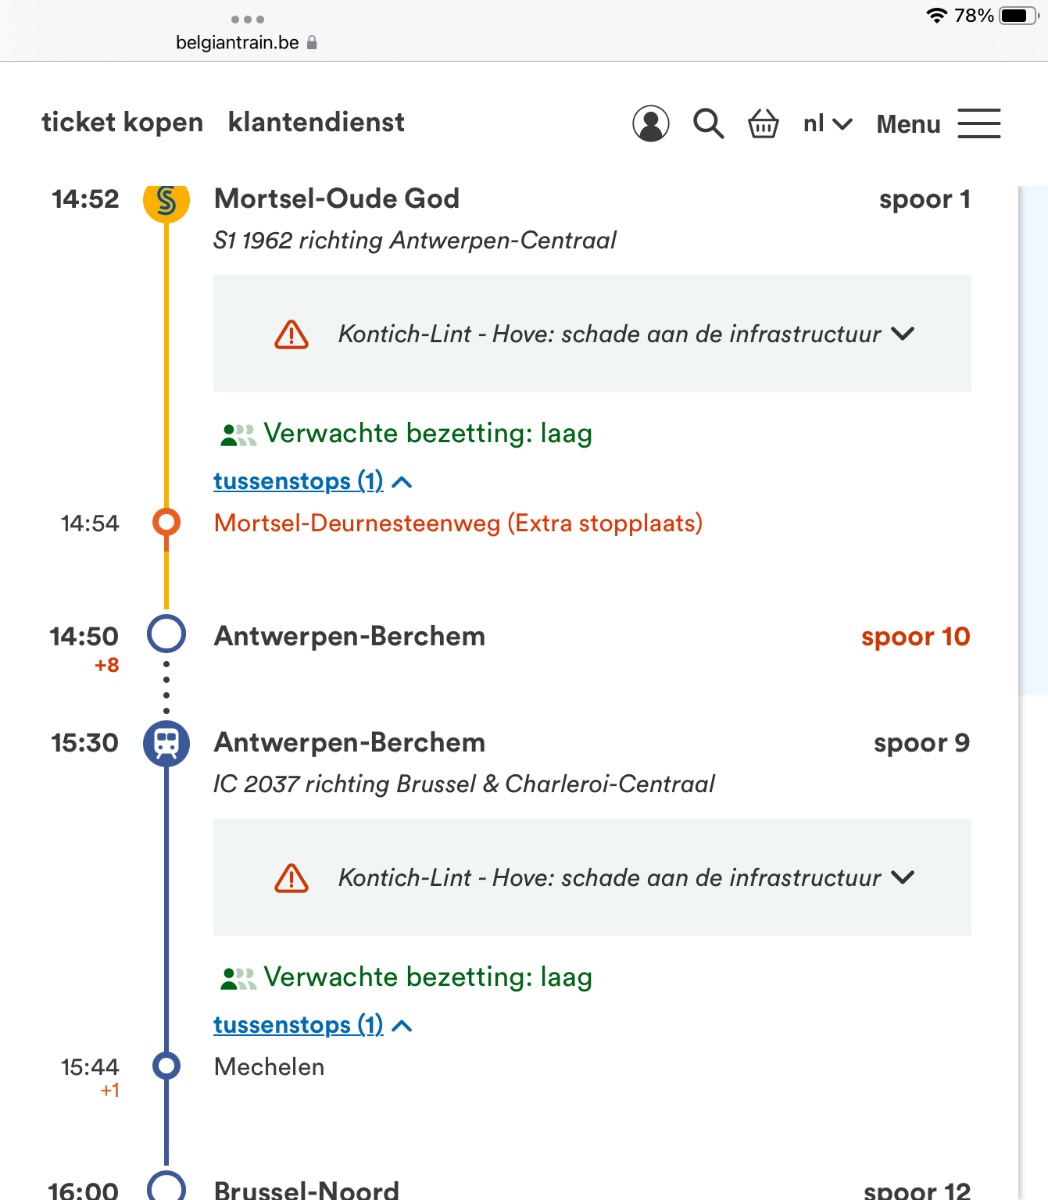Open the ticket kopen menu item

click(x=122, y=123)
